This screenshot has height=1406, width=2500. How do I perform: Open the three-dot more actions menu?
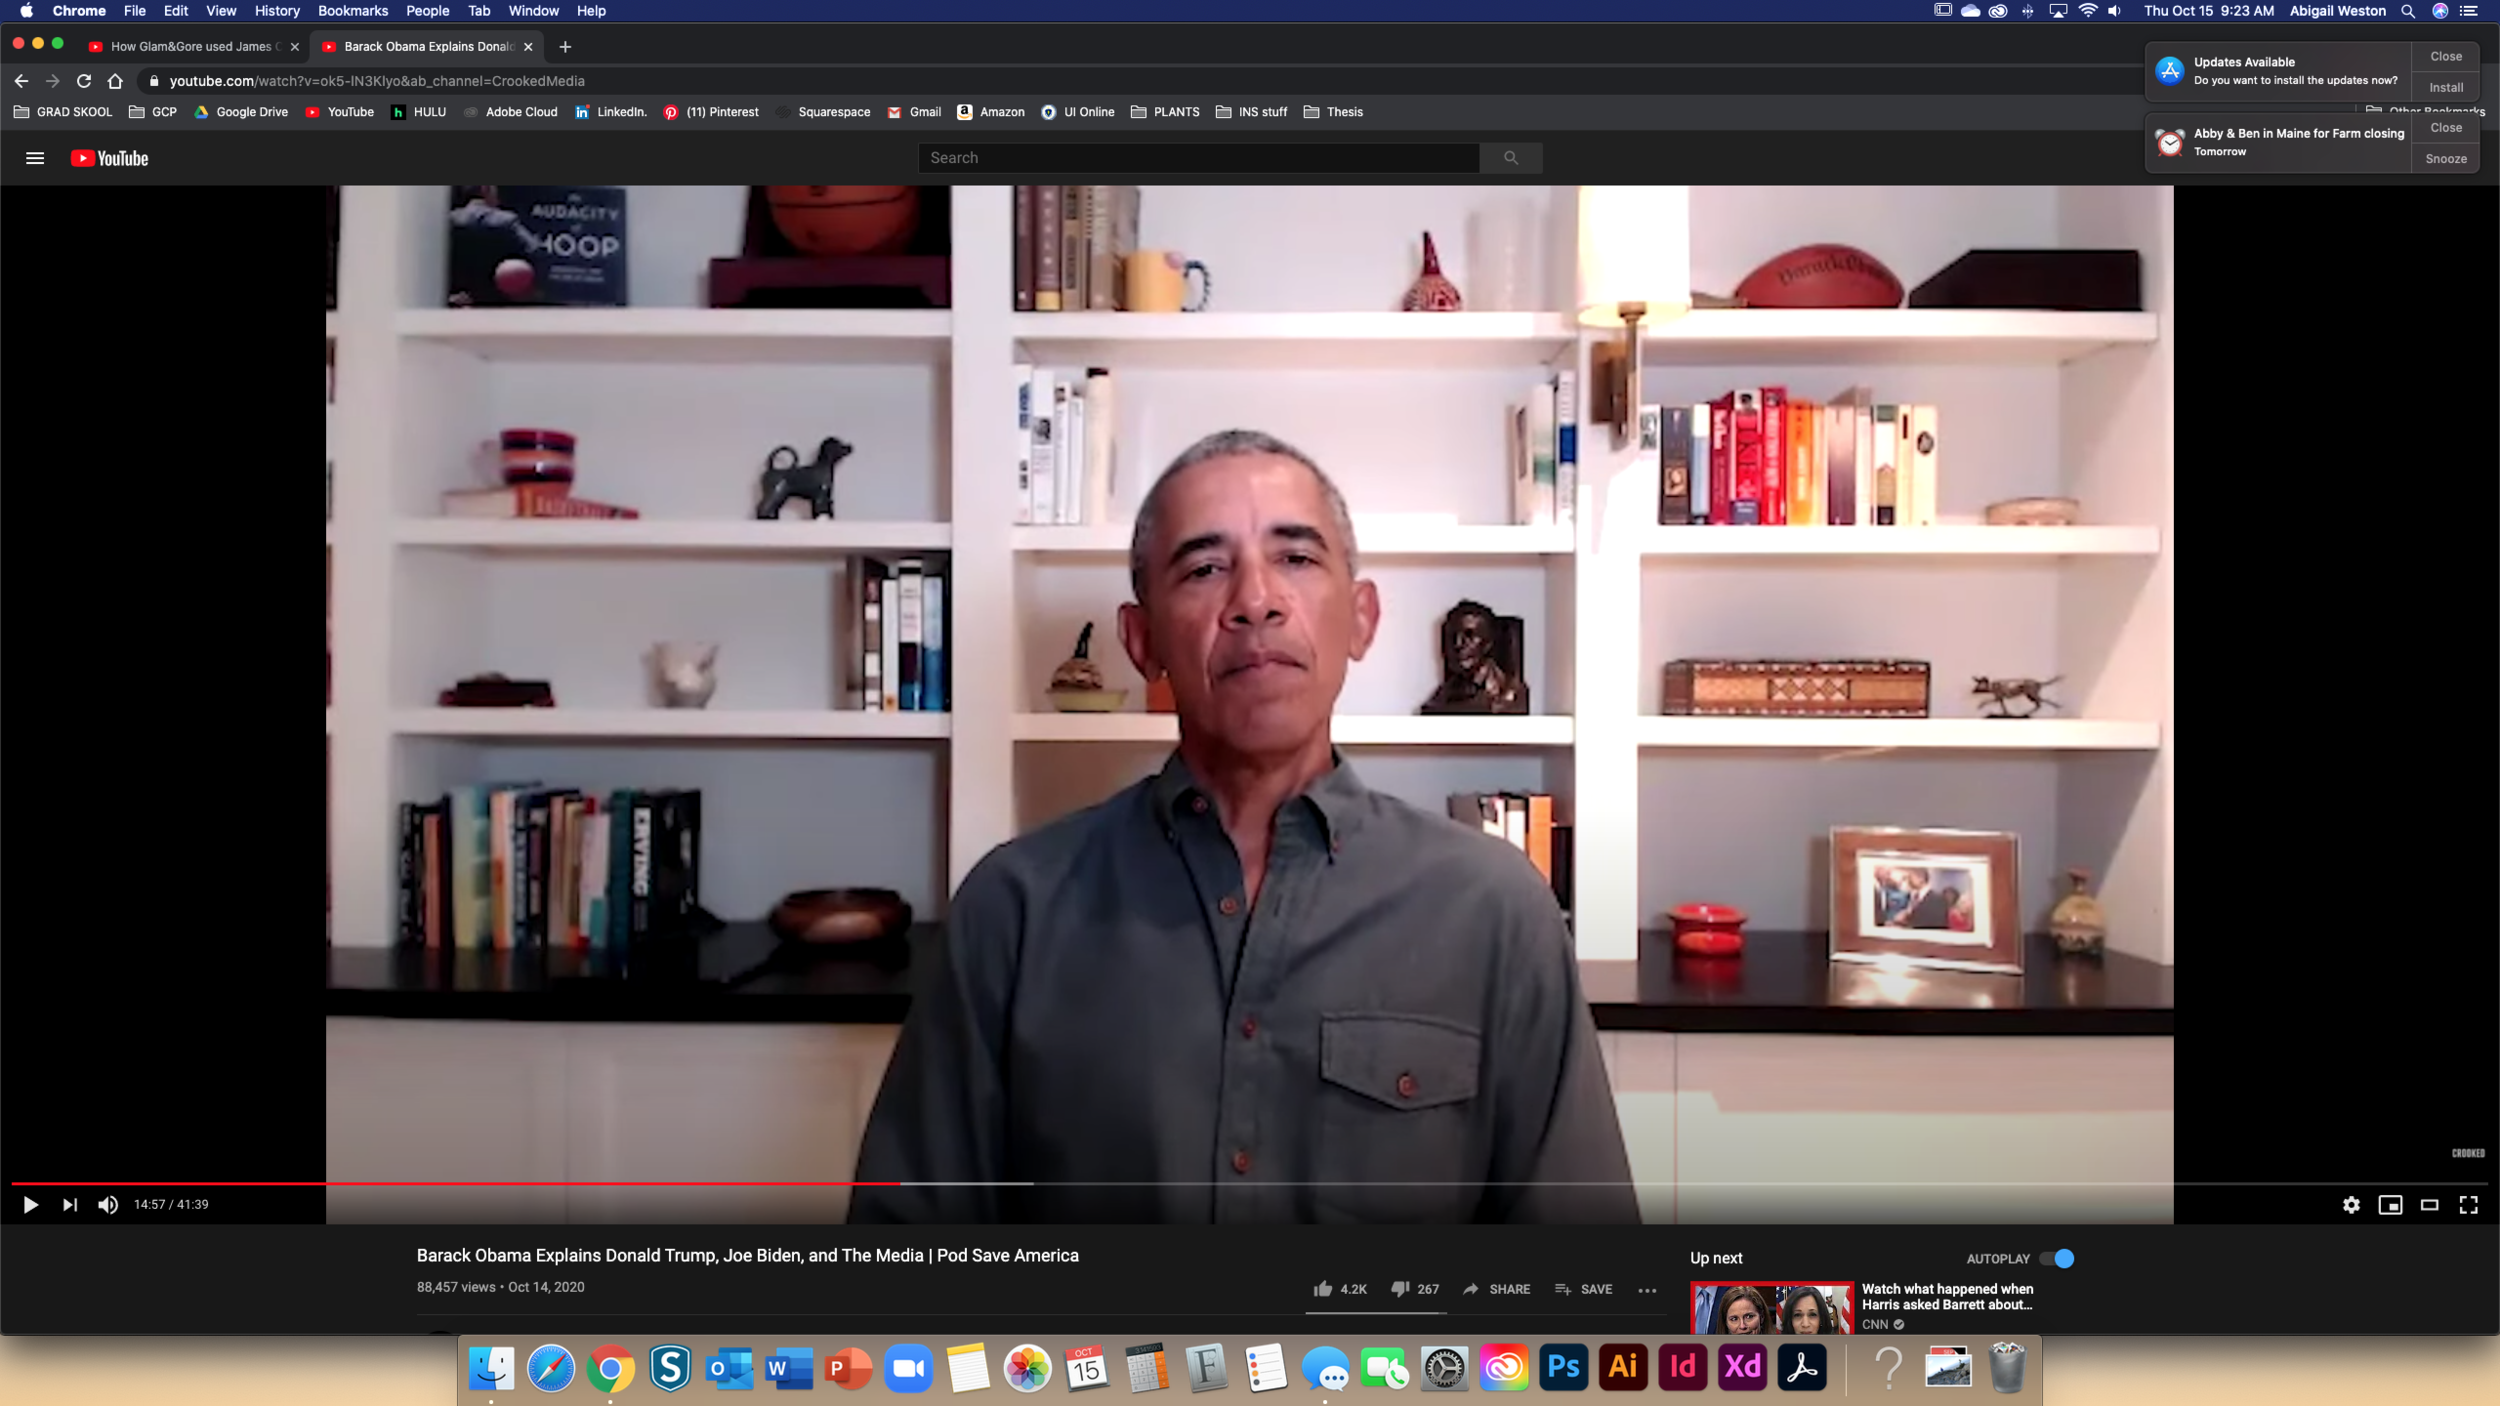tap(1646, 1291)
